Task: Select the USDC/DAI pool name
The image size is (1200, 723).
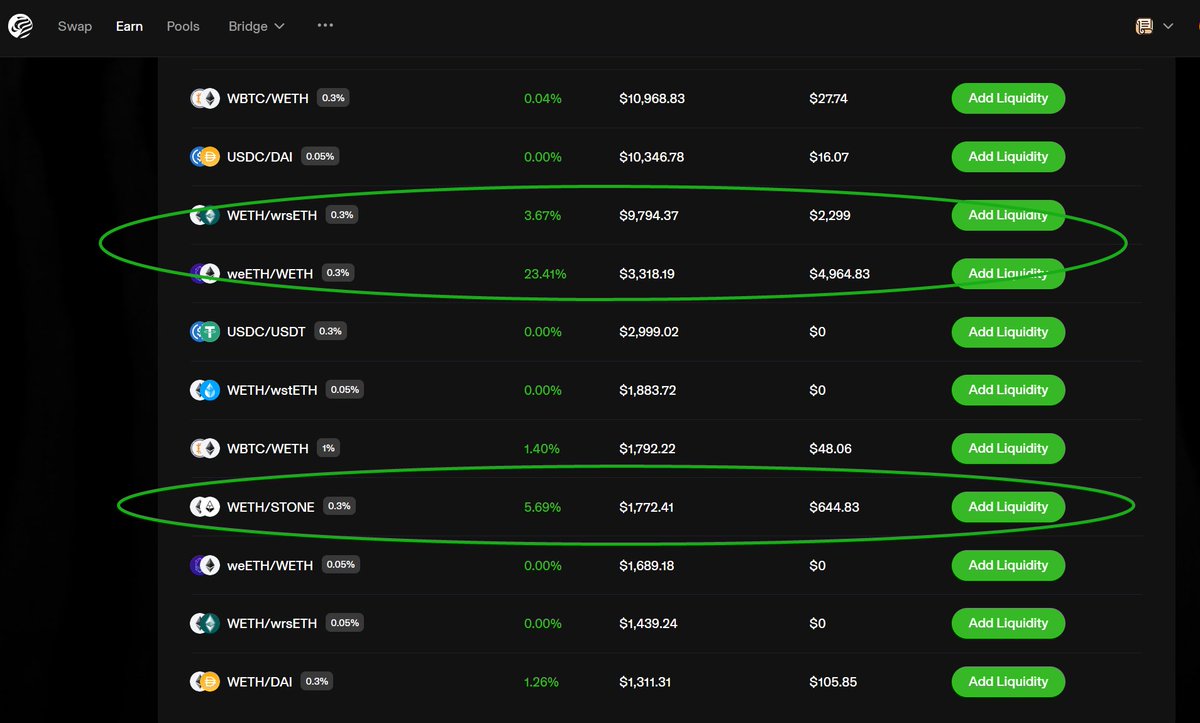Action: pos(260,156)
